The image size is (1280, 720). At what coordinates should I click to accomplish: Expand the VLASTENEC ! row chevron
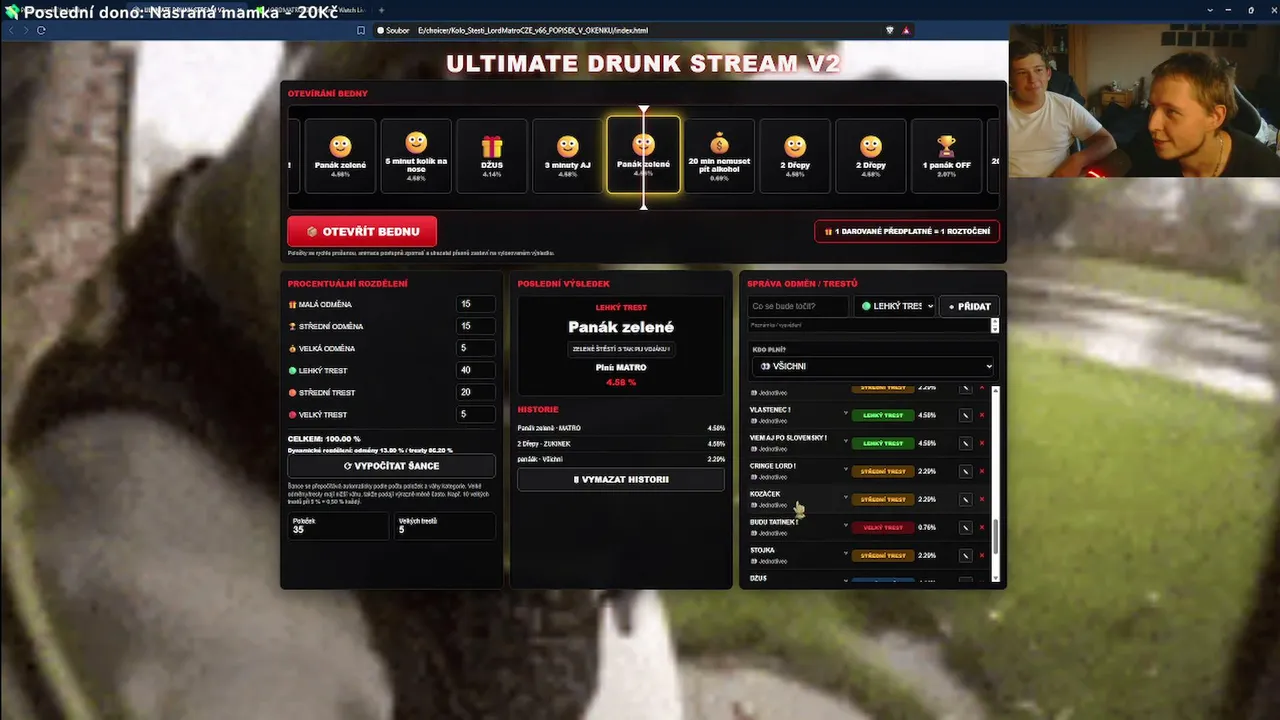coord(845,414)
